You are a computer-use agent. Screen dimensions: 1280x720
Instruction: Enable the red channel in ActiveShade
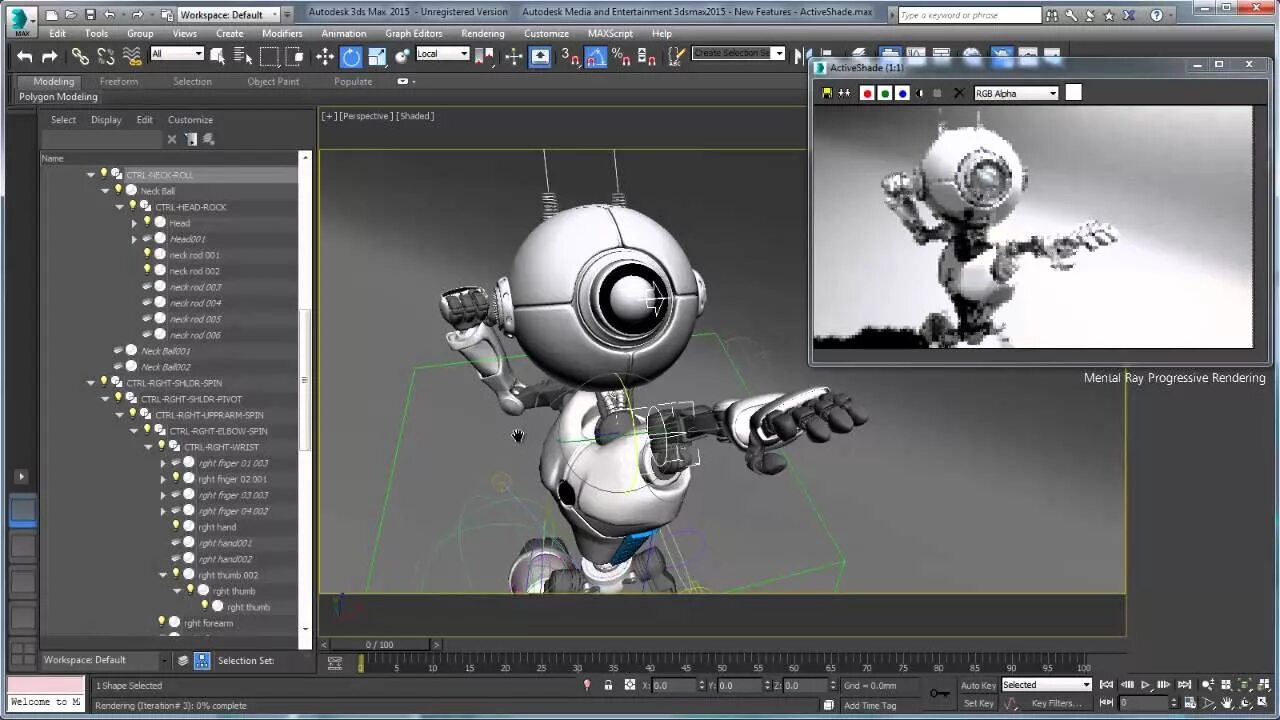(867, 93)
